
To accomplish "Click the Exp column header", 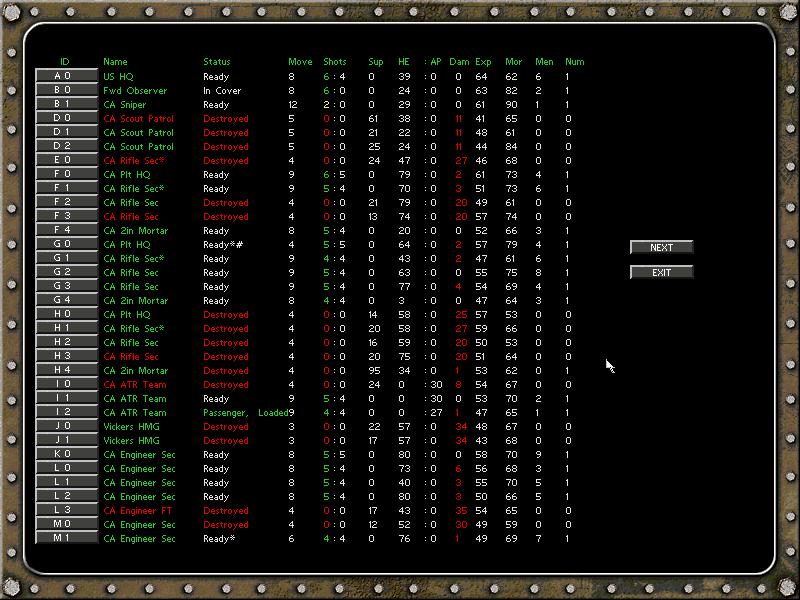I will [483, 62].
